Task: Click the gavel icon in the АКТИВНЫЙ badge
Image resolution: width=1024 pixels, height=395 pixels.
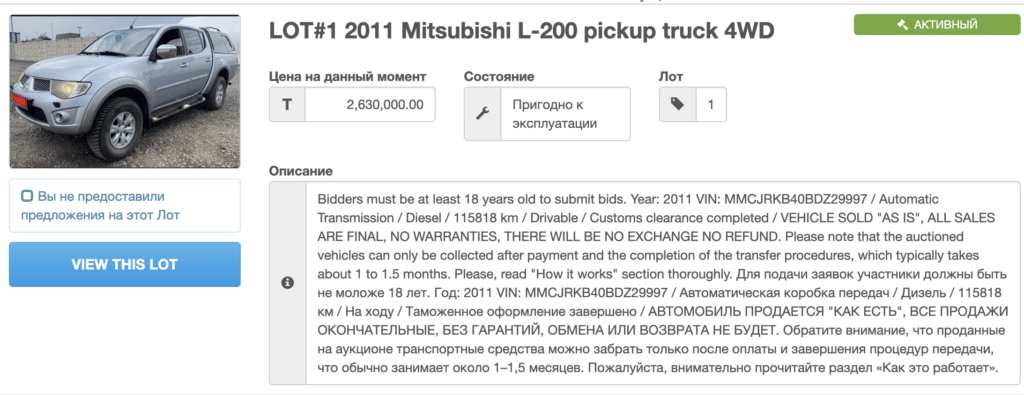Action: [x=903, y=25]
